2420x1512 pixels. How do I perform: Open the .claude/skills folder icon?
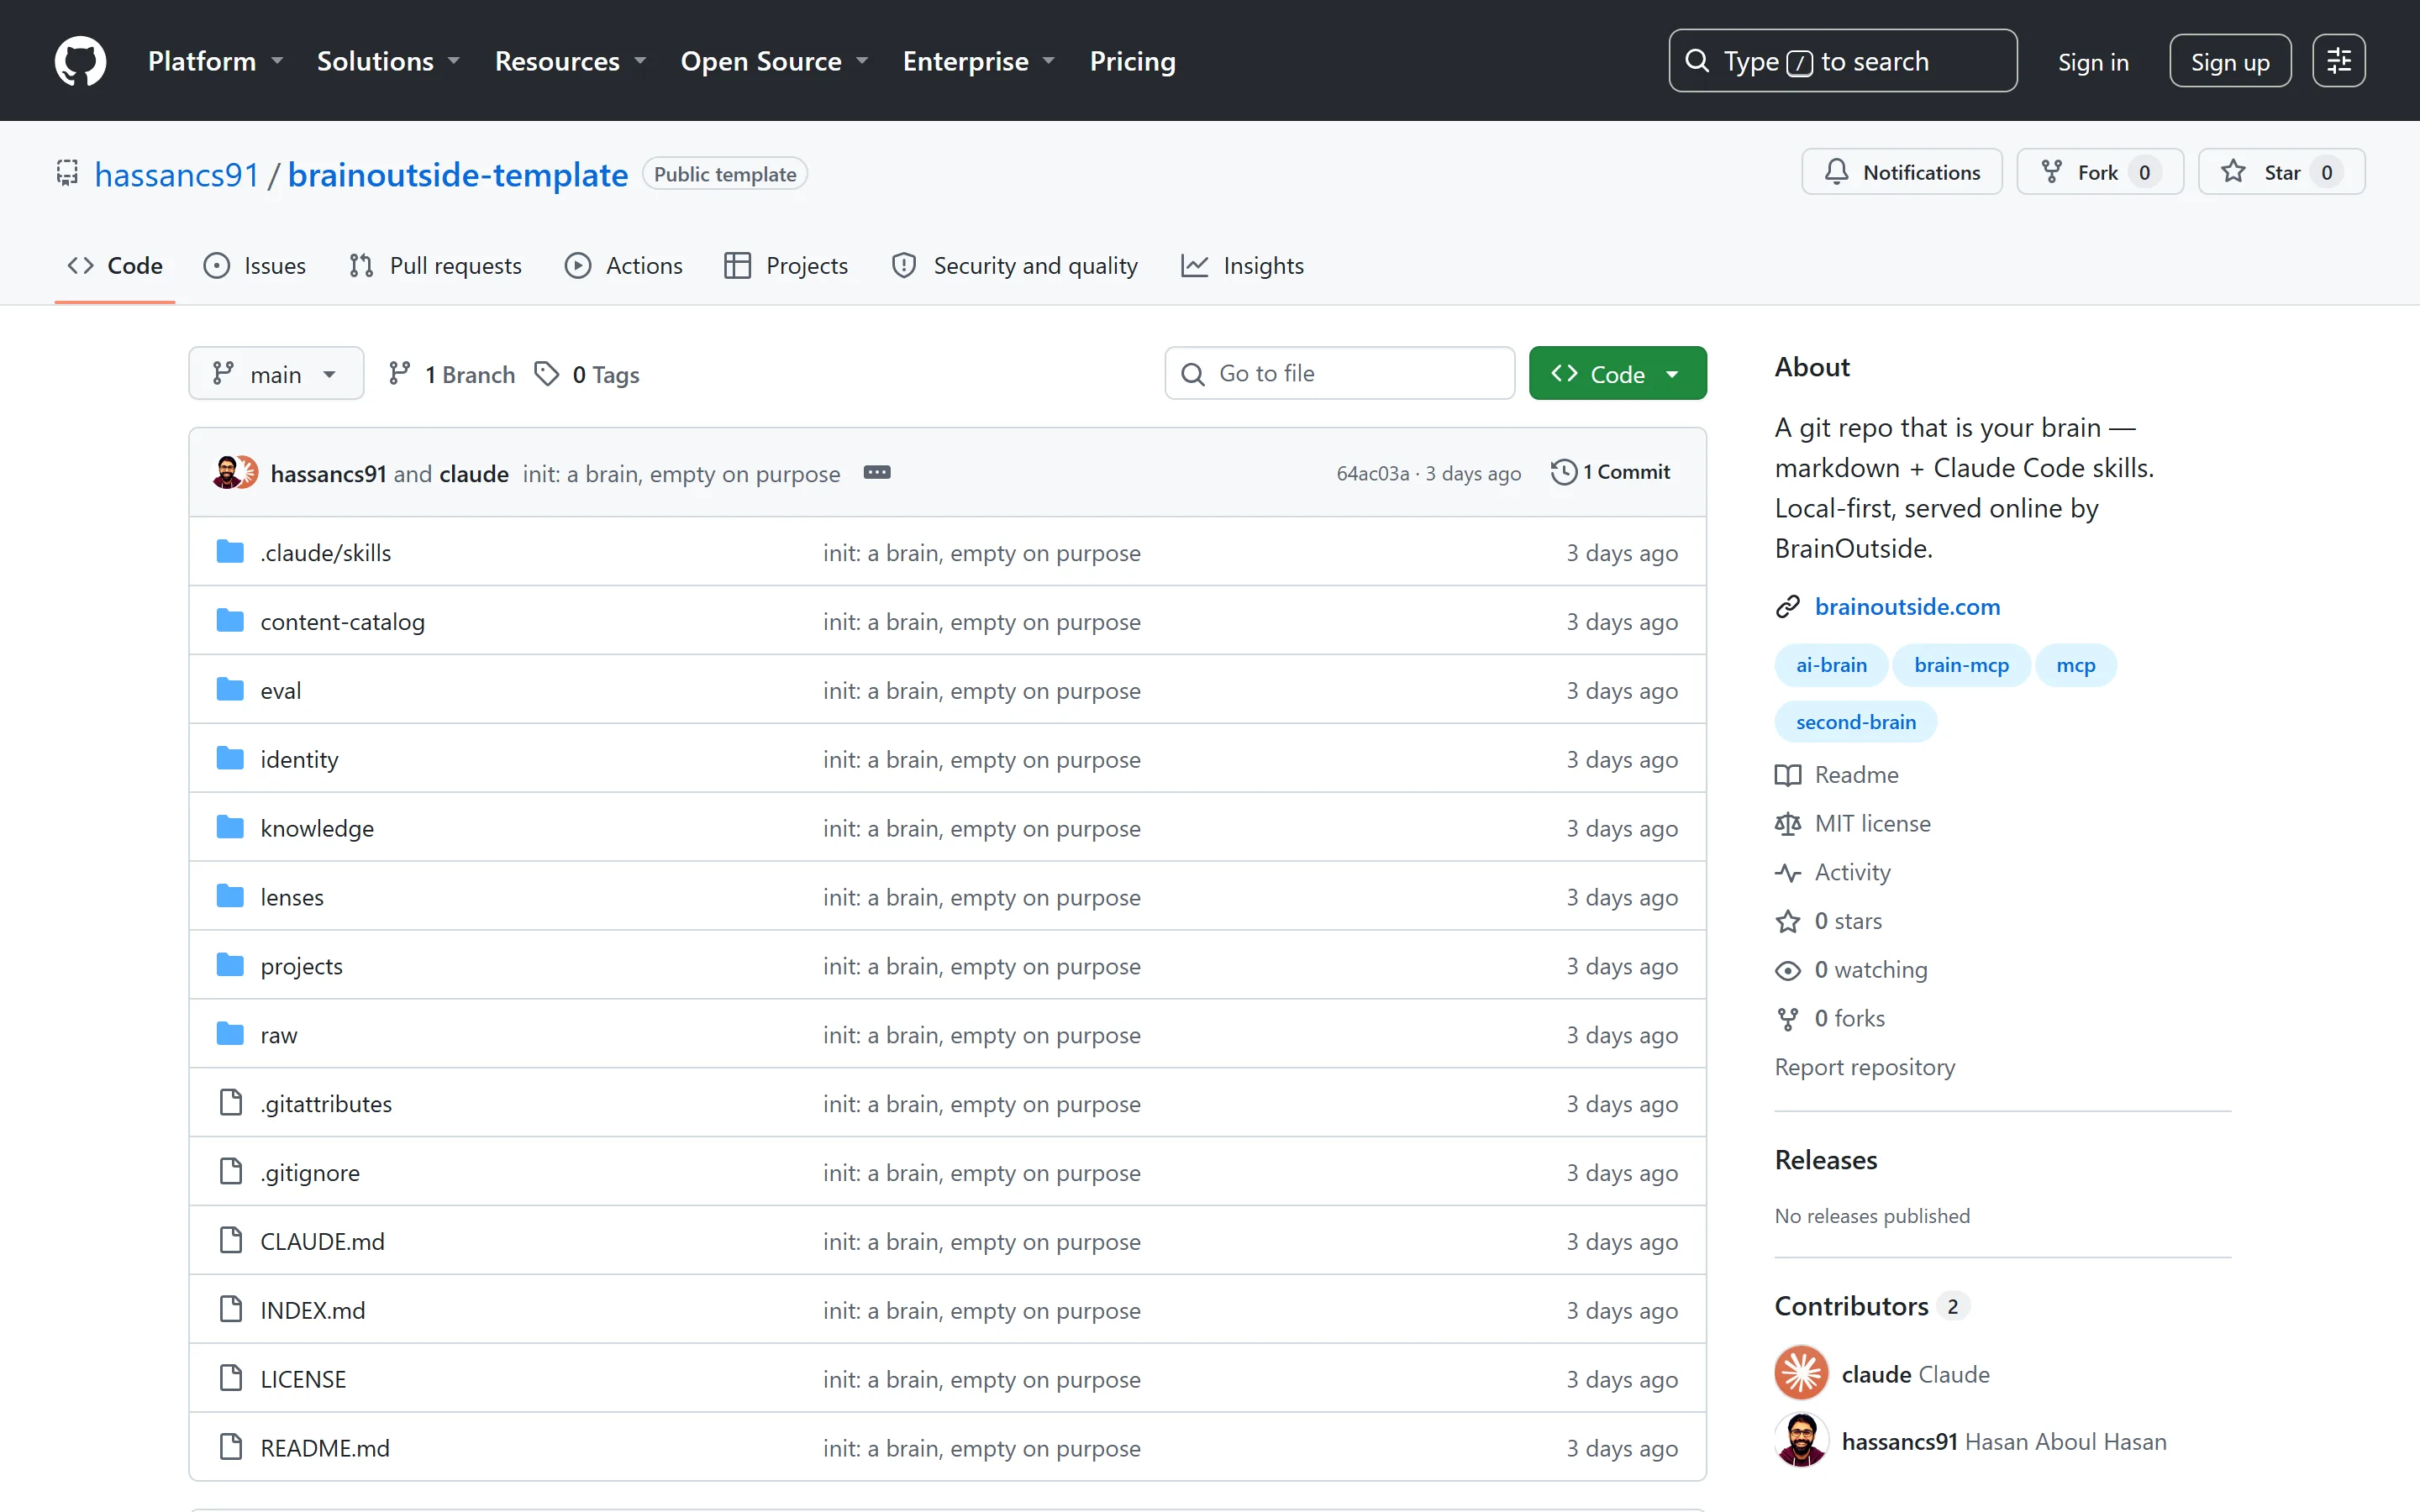pos(230,552)
